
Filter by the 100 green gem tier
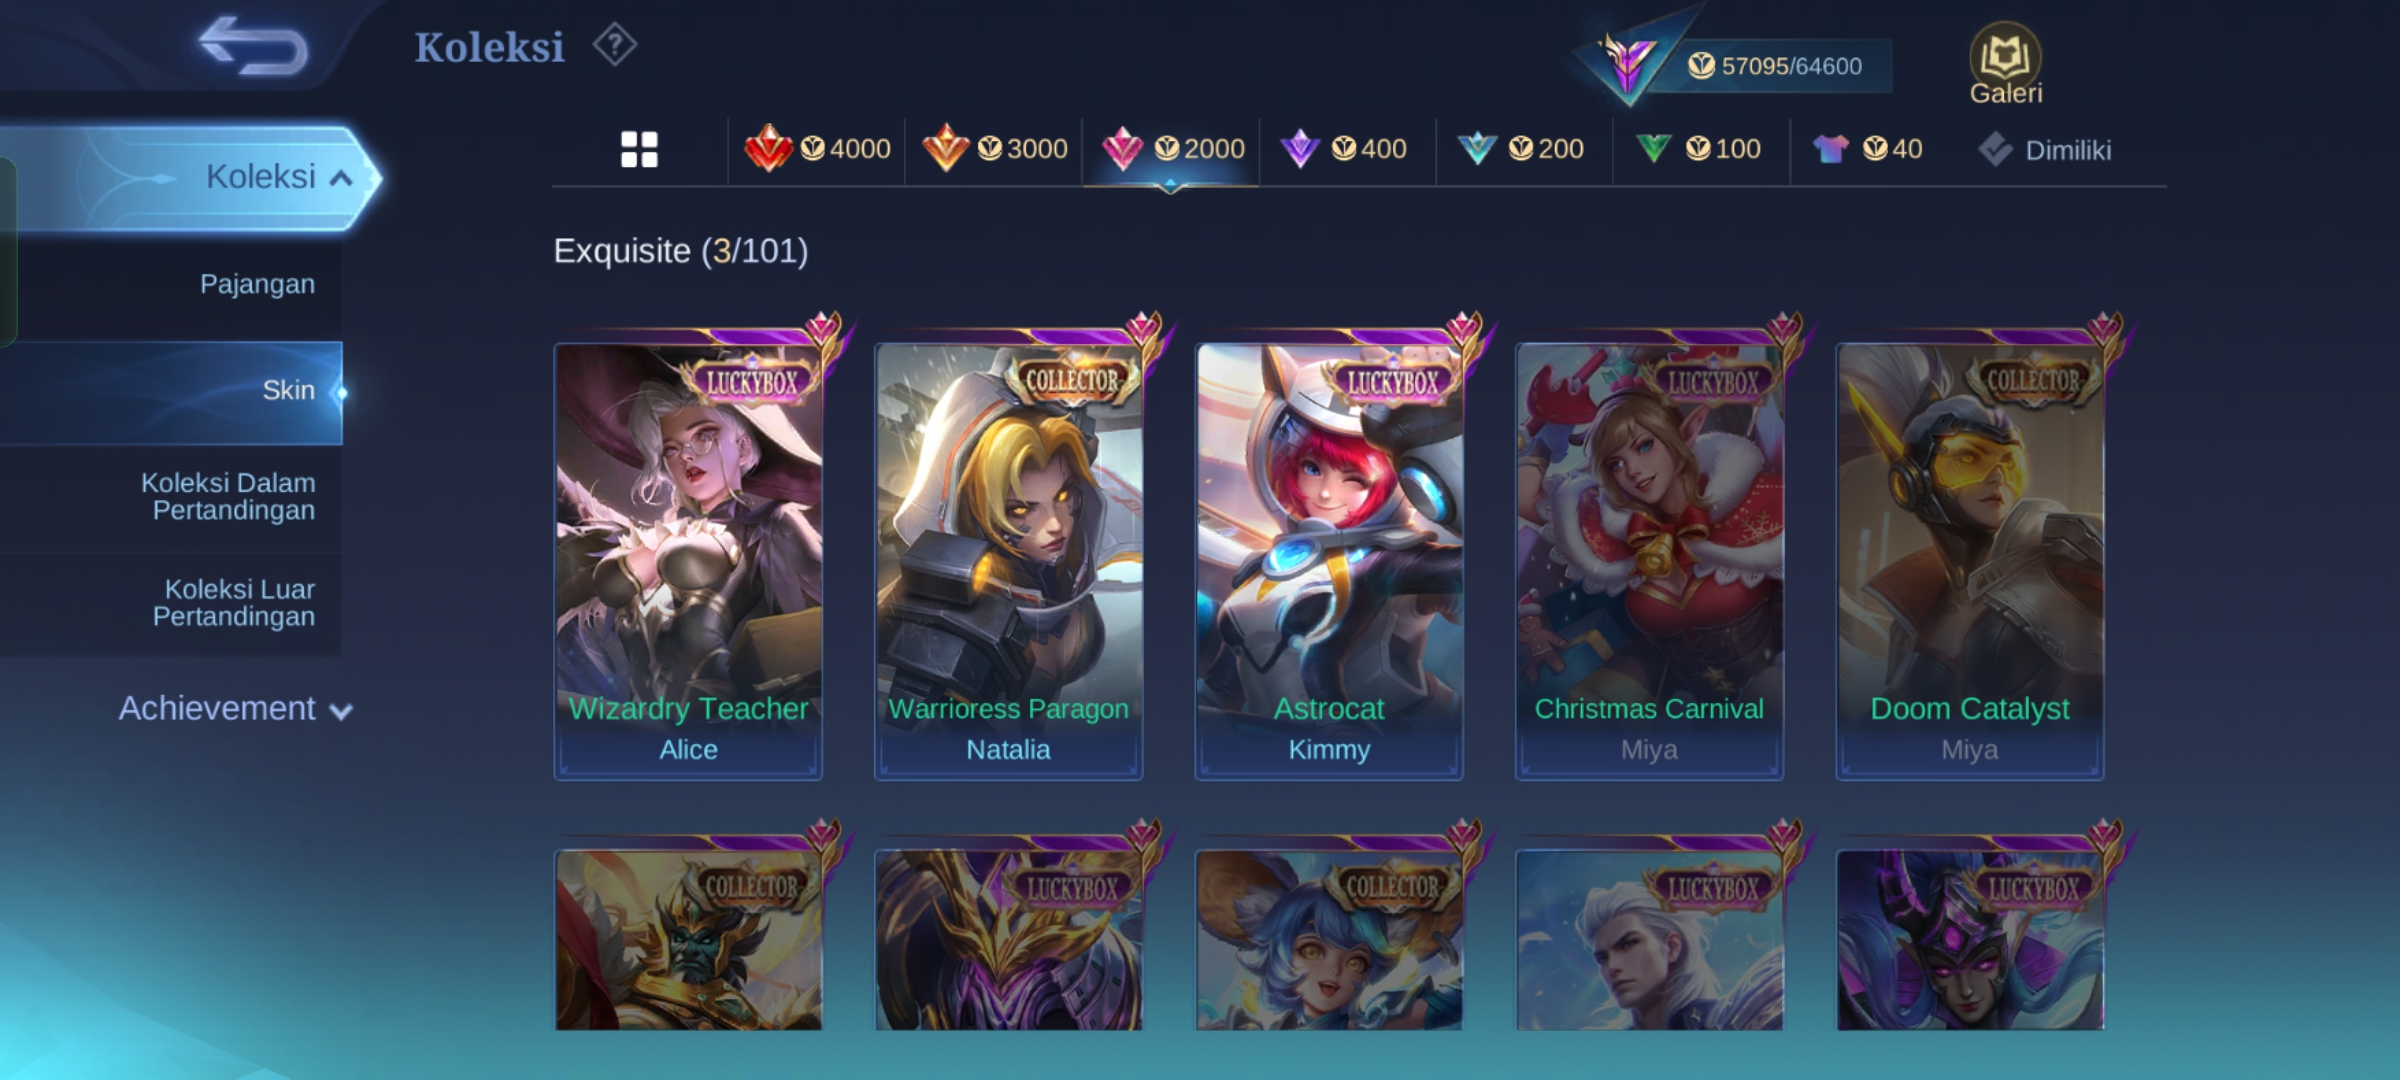[x=1698, y=149]
